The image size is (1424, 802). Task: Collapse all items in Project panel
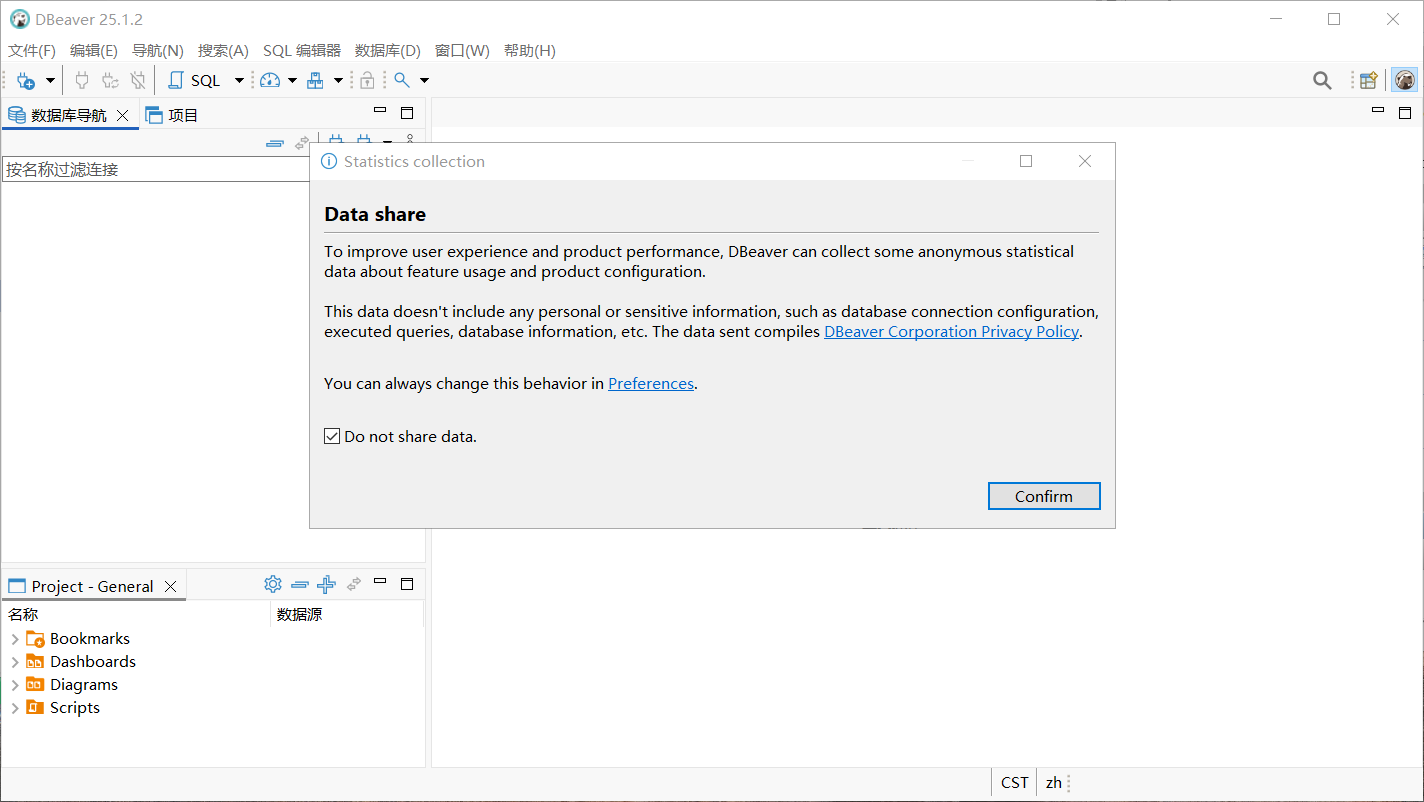300,584
